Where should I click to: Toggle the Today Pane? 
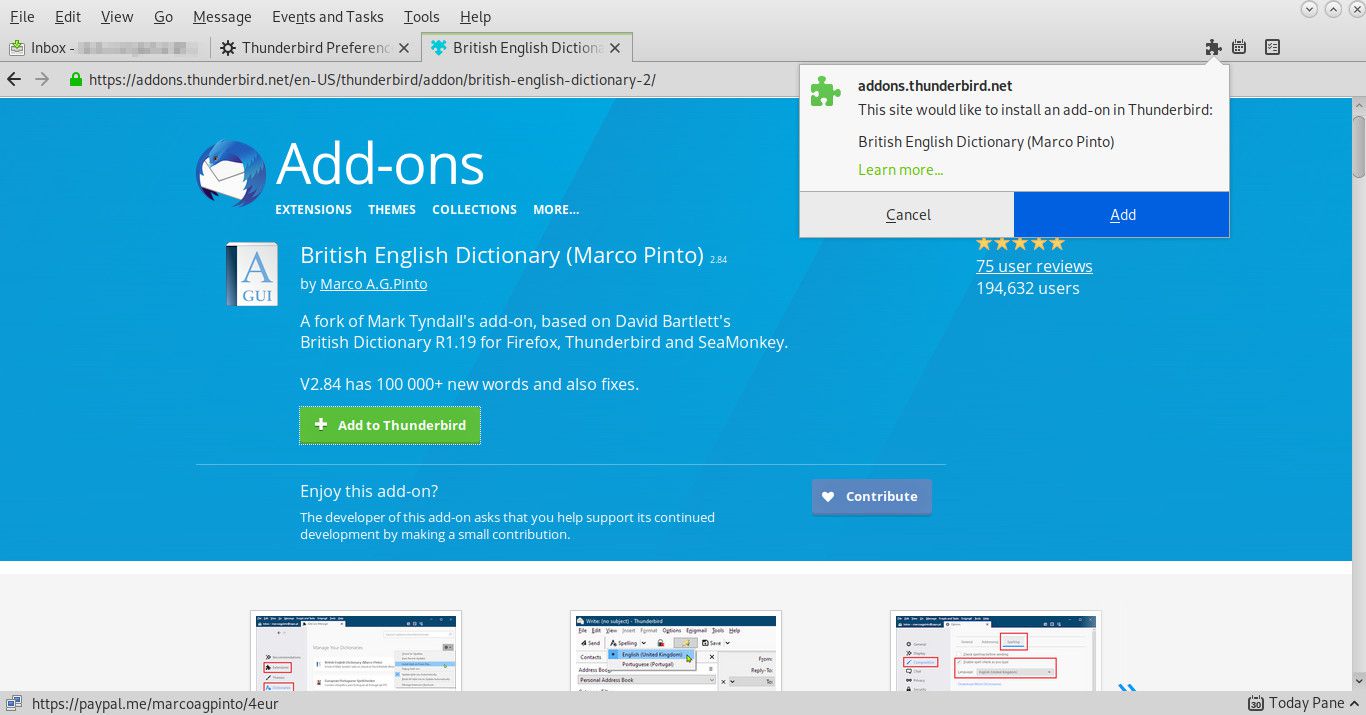(1296, 703)
